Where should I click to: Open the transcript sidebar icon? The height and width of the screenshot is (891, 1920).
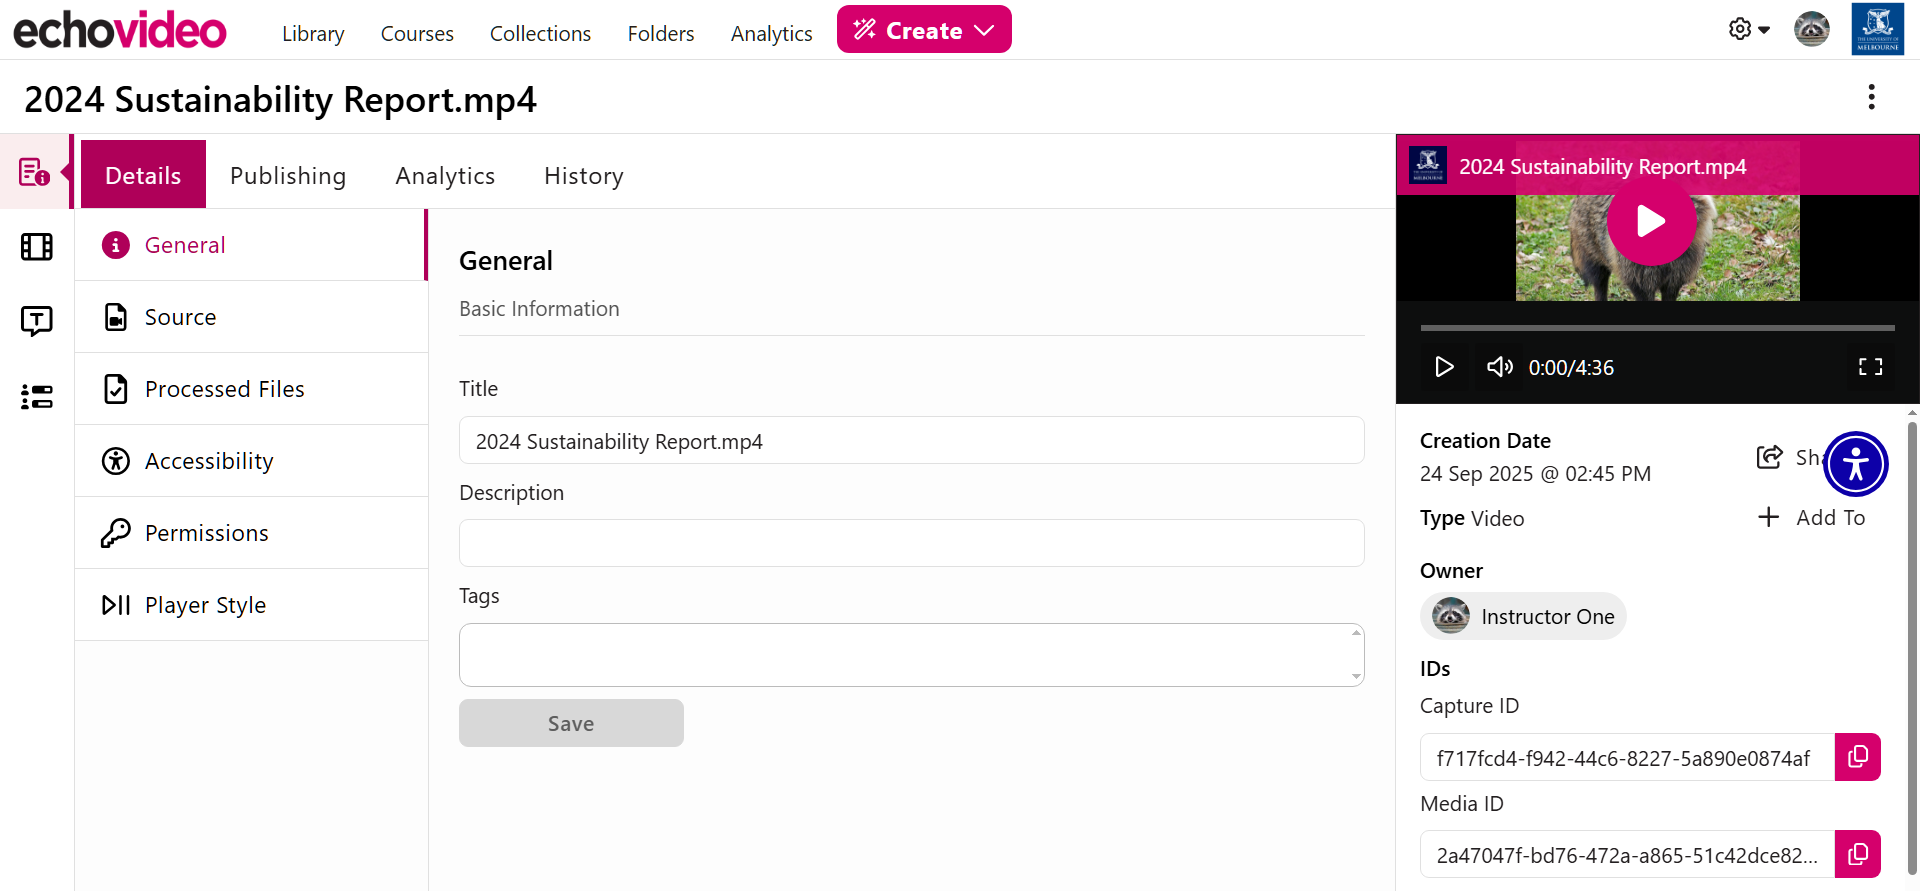[x=37, y=321]
